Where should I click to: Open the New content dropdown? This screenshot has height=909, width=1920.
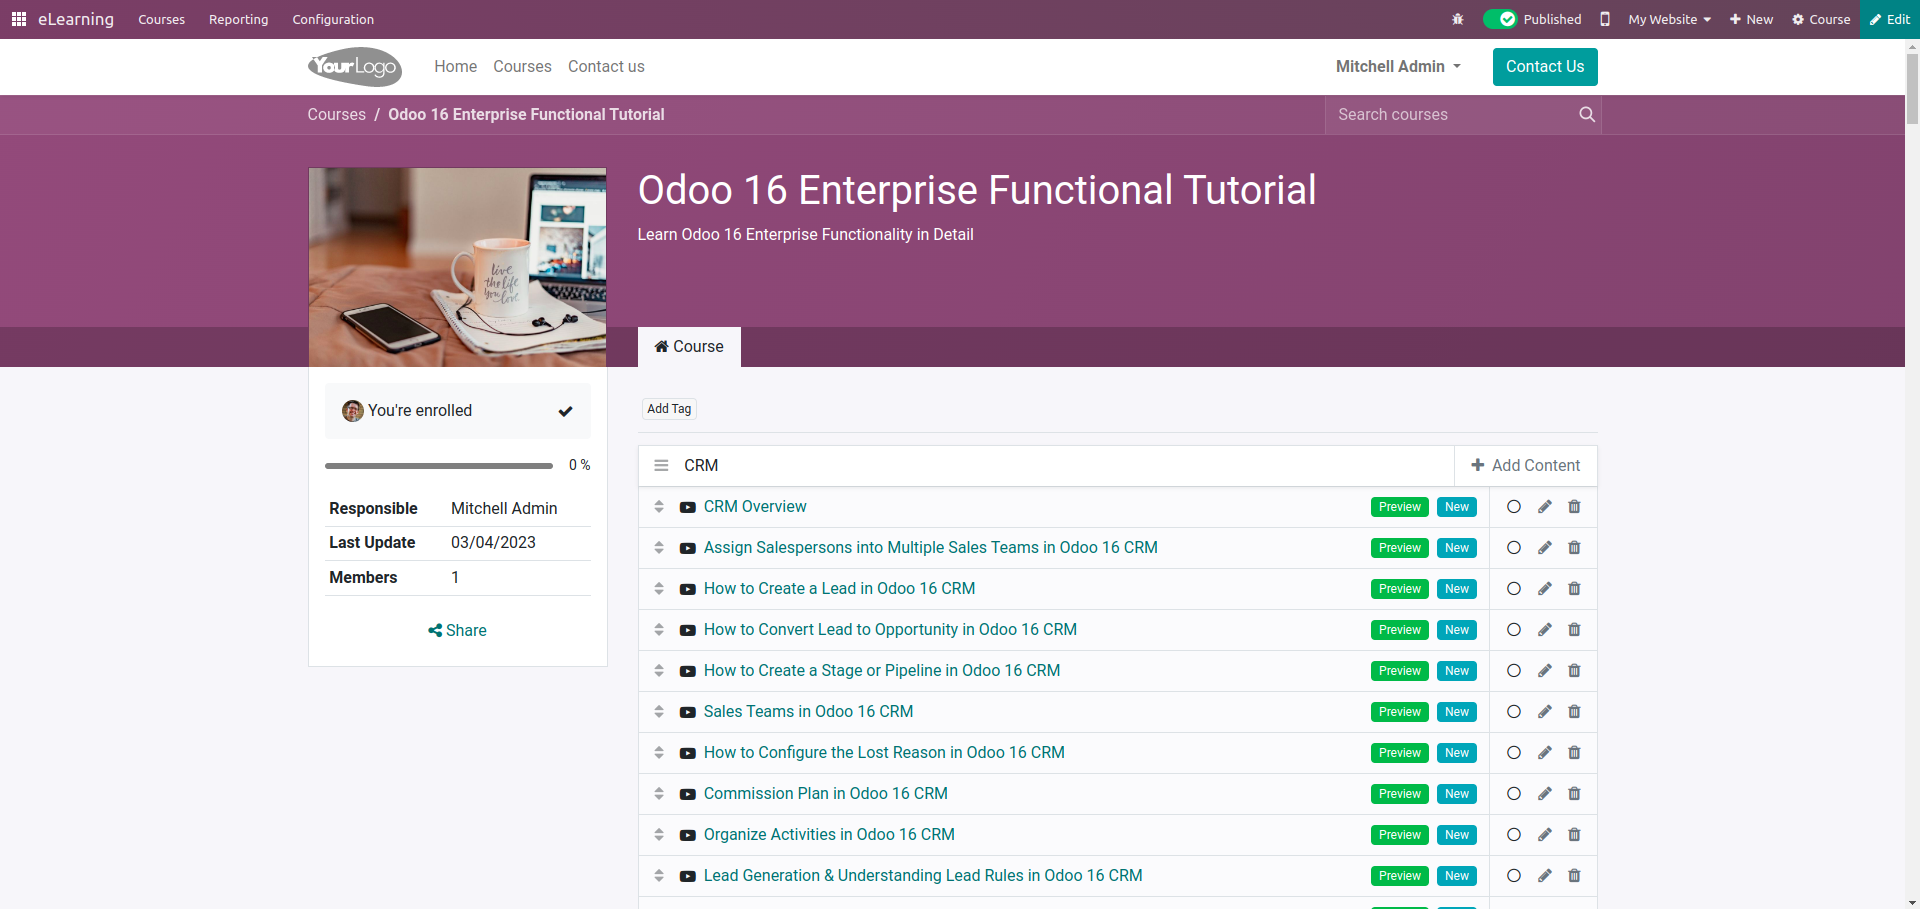1751,19
